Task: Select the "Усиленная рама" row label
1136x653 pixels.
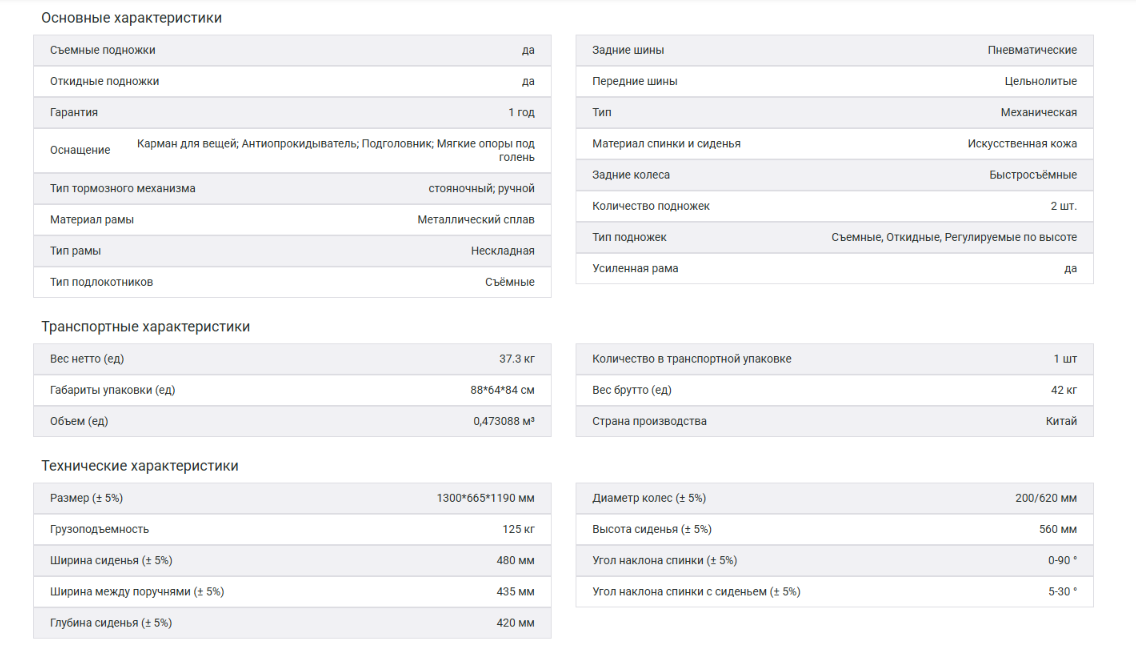Action: click(635, 269)
